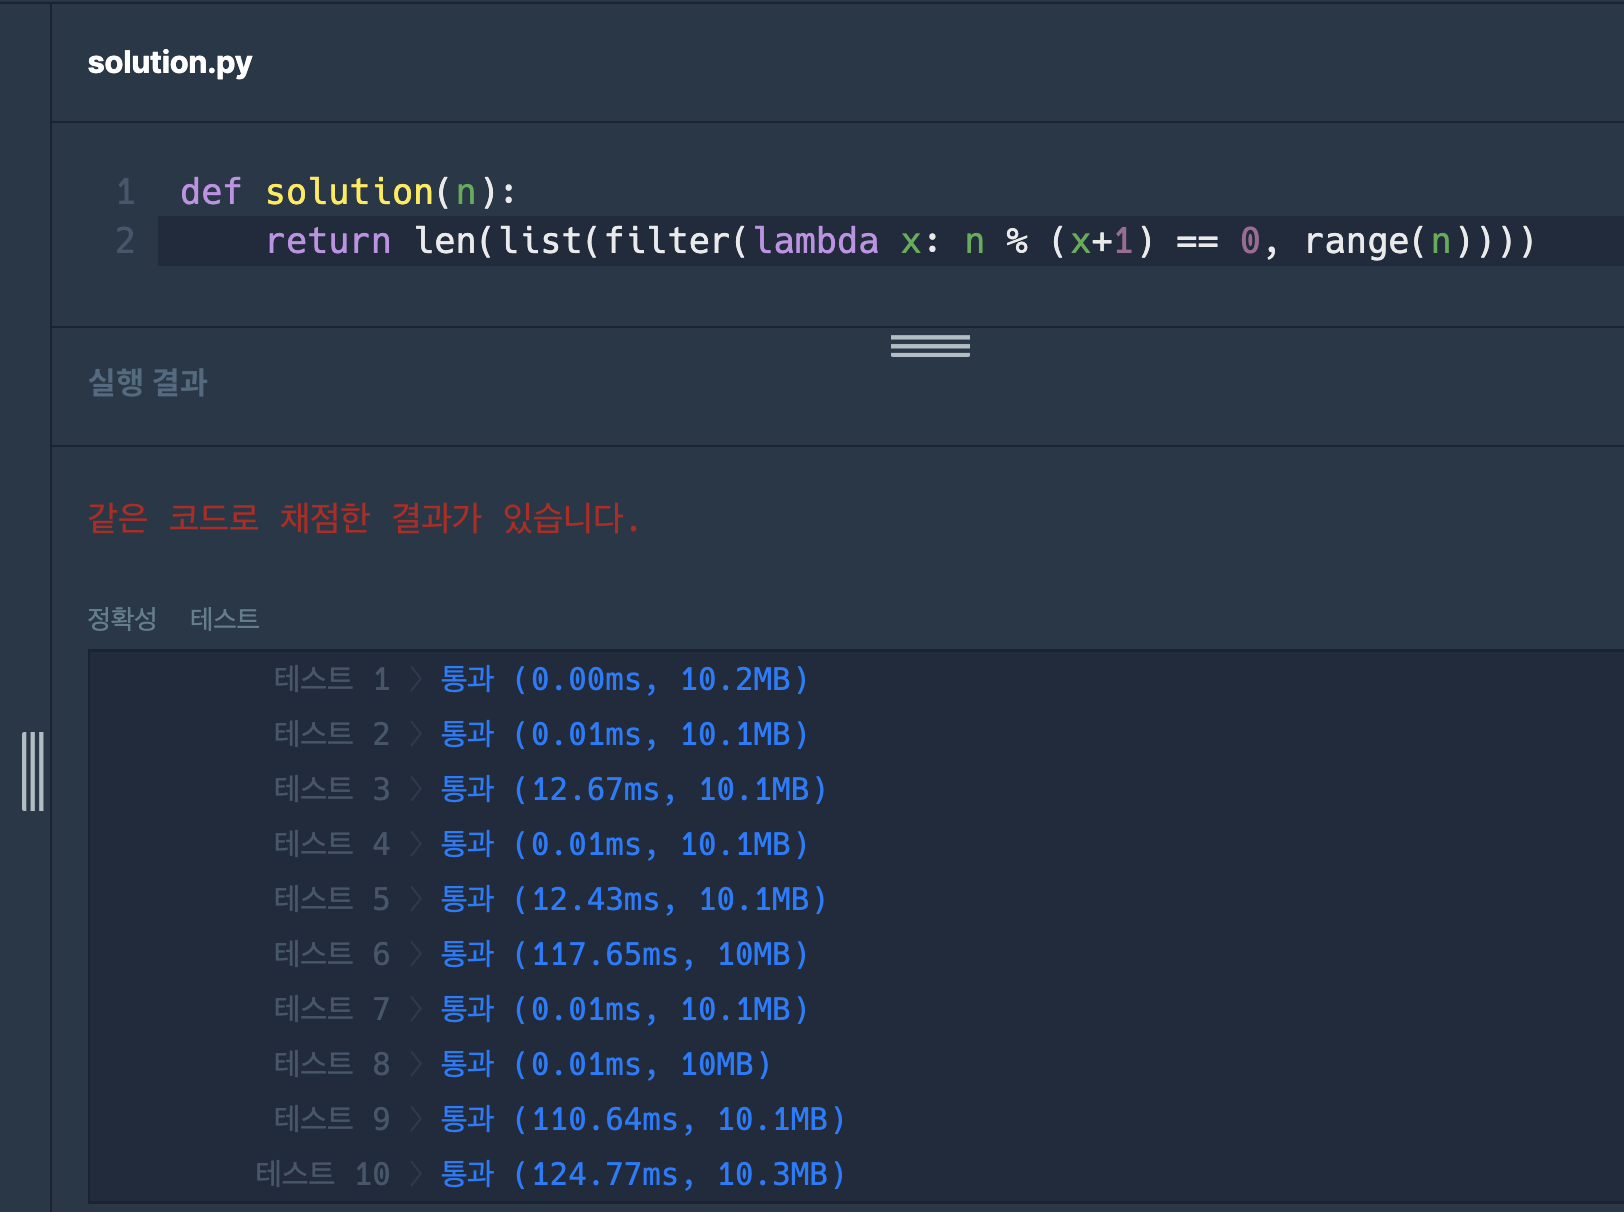The image size is (1624, 1212).
Task: Click code line 1 def solution(n):
Action: [348, 191]
